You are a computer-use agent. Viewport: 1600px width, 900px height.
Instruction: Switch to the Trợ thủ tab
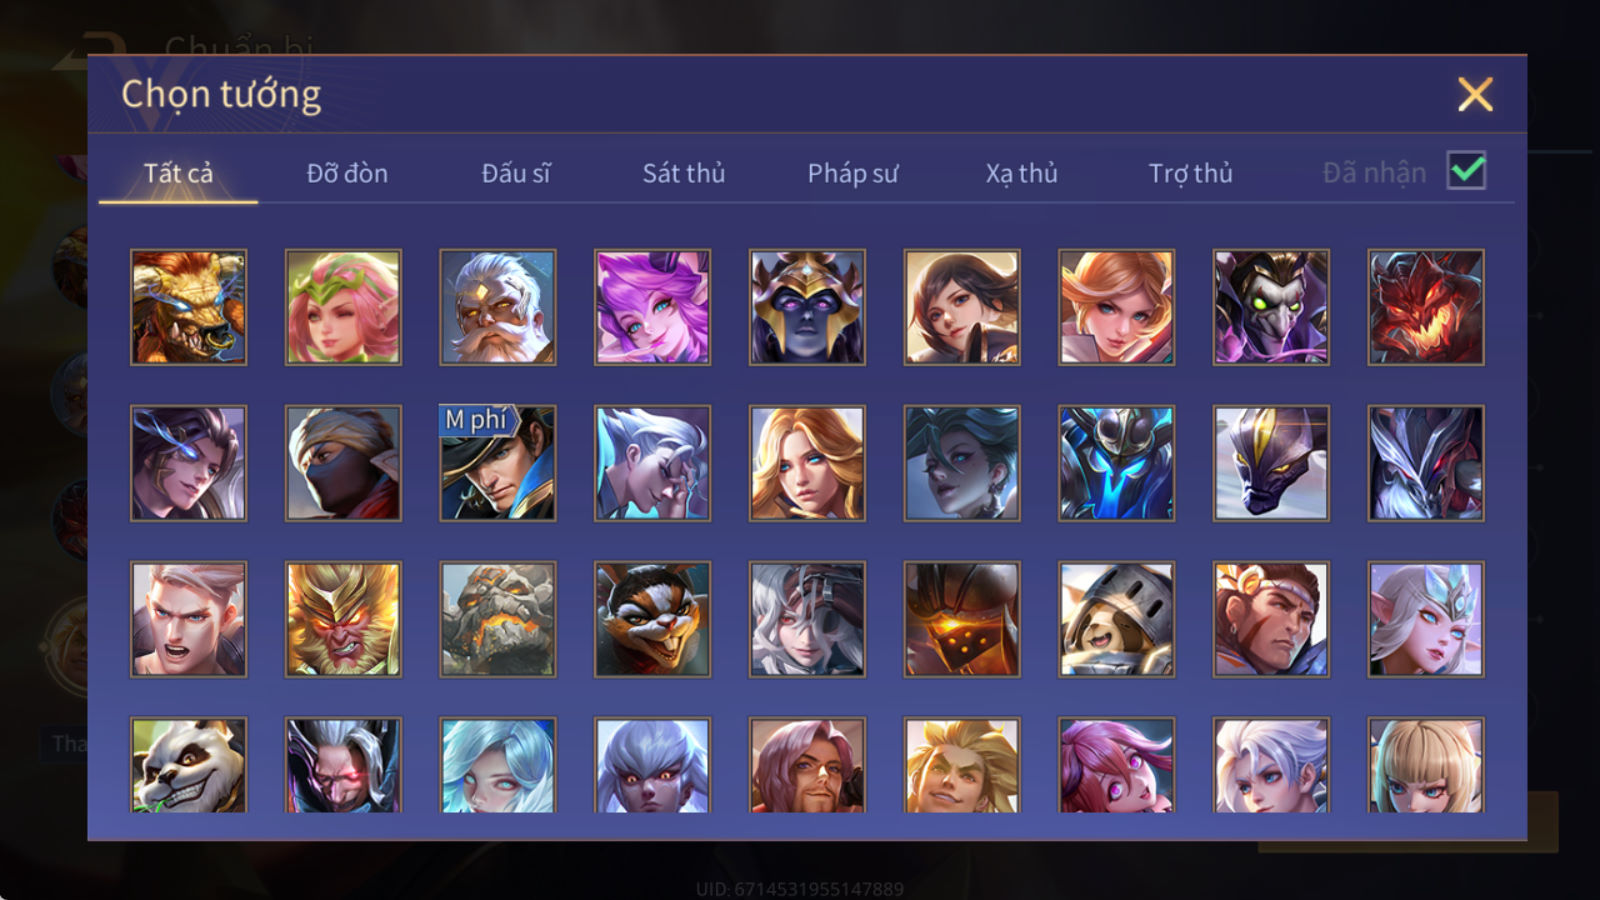pyautogui.click(x=1190, y=173)
